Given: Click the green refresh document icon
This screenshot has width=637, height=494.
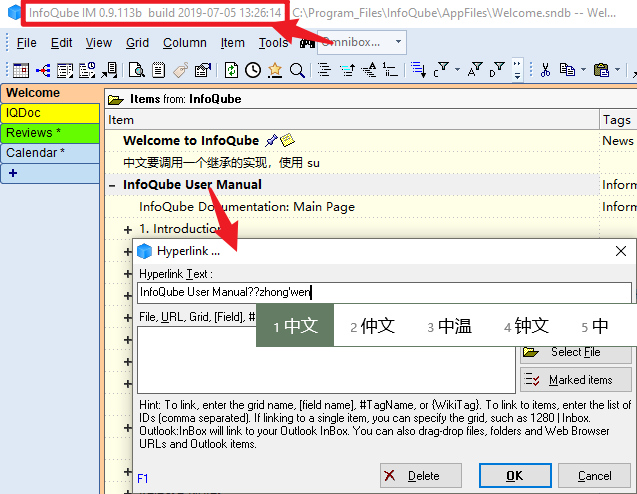Looking at the screenshot, I should (x=231, y=70).
